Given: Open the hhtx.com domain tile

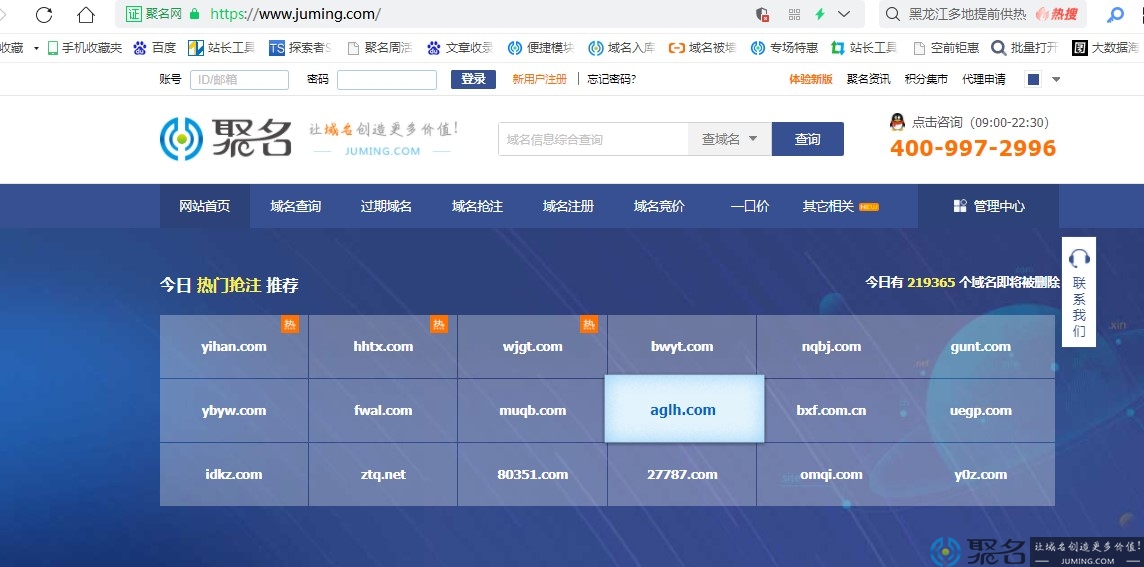Looking at the screenshot, I should [383, 347].
